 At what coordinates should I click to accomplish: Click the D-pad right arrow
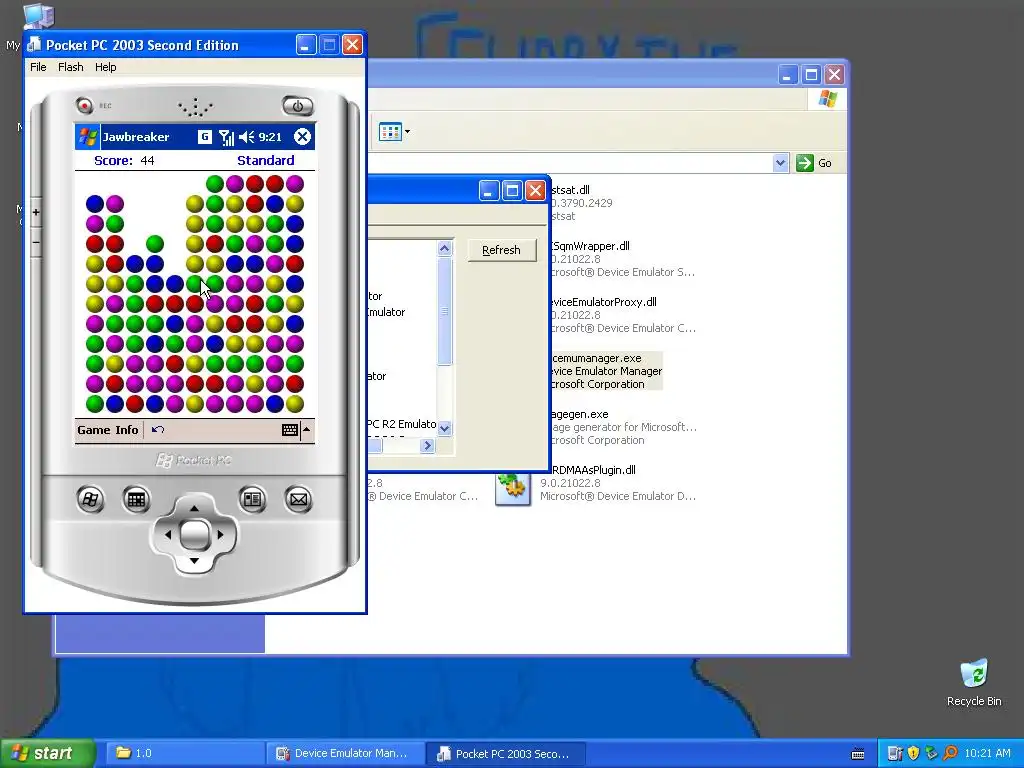click(x=220, y=534)
